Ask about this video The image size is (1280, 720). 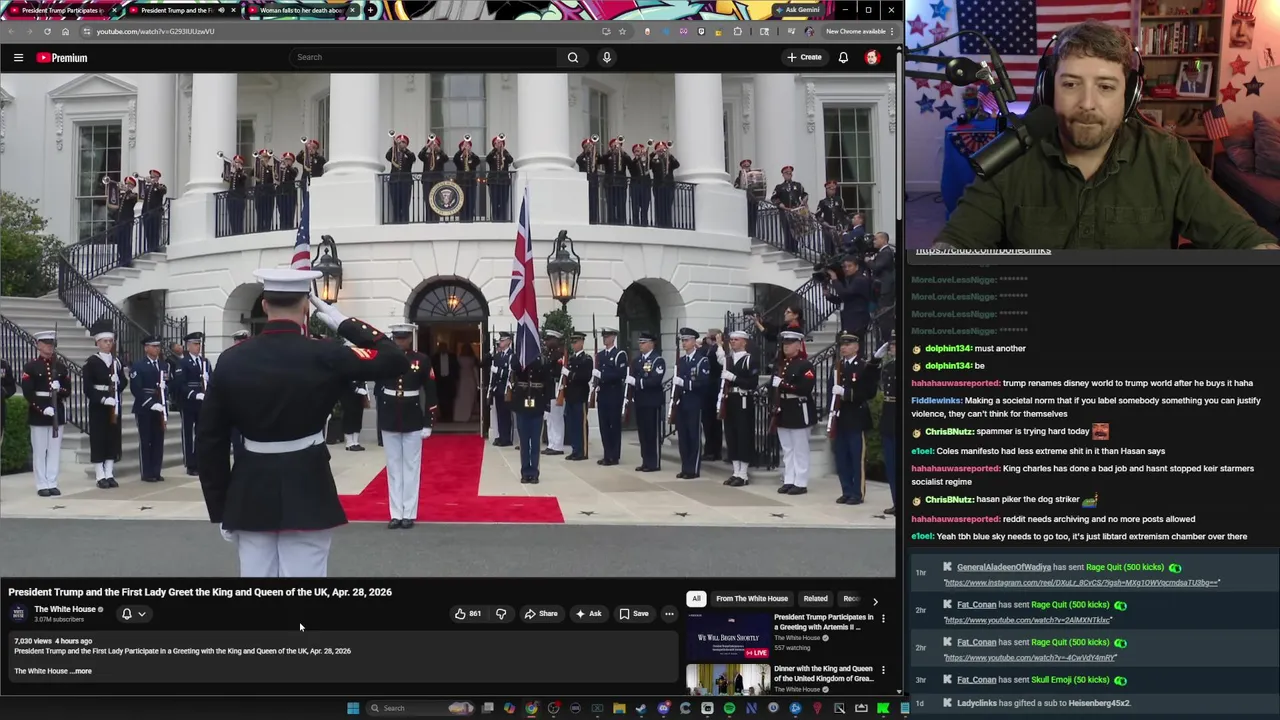pyautogui.click(x=588, y=614)
